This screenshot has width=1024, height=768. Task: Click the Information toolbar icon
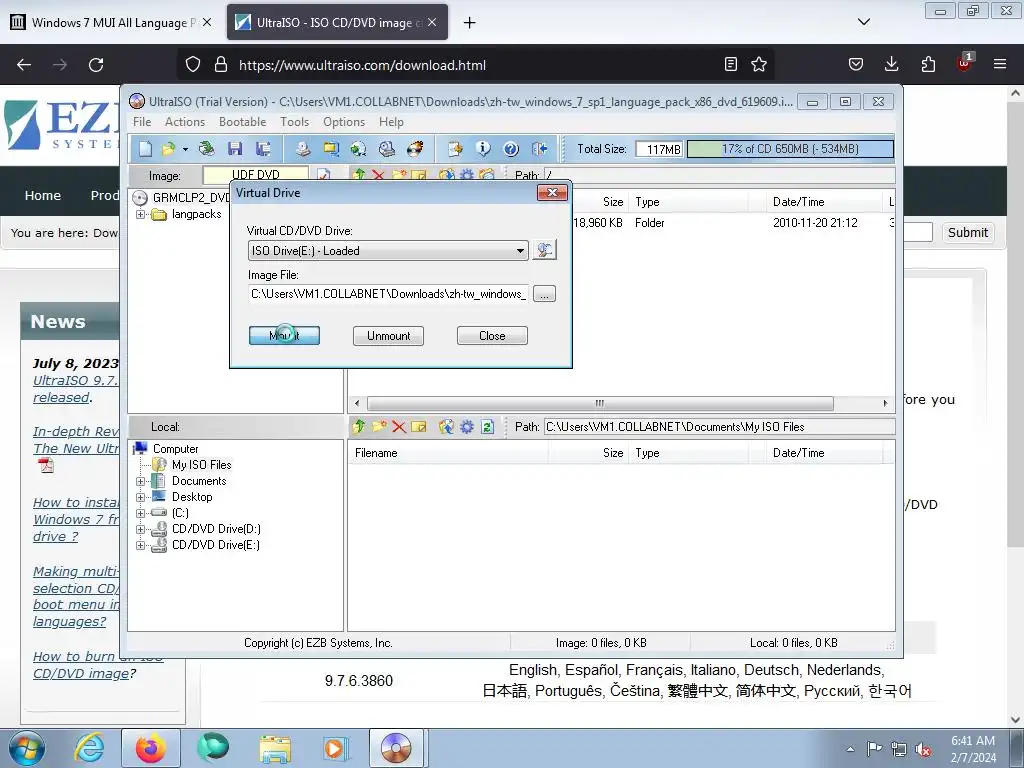(x=483, y=149)
